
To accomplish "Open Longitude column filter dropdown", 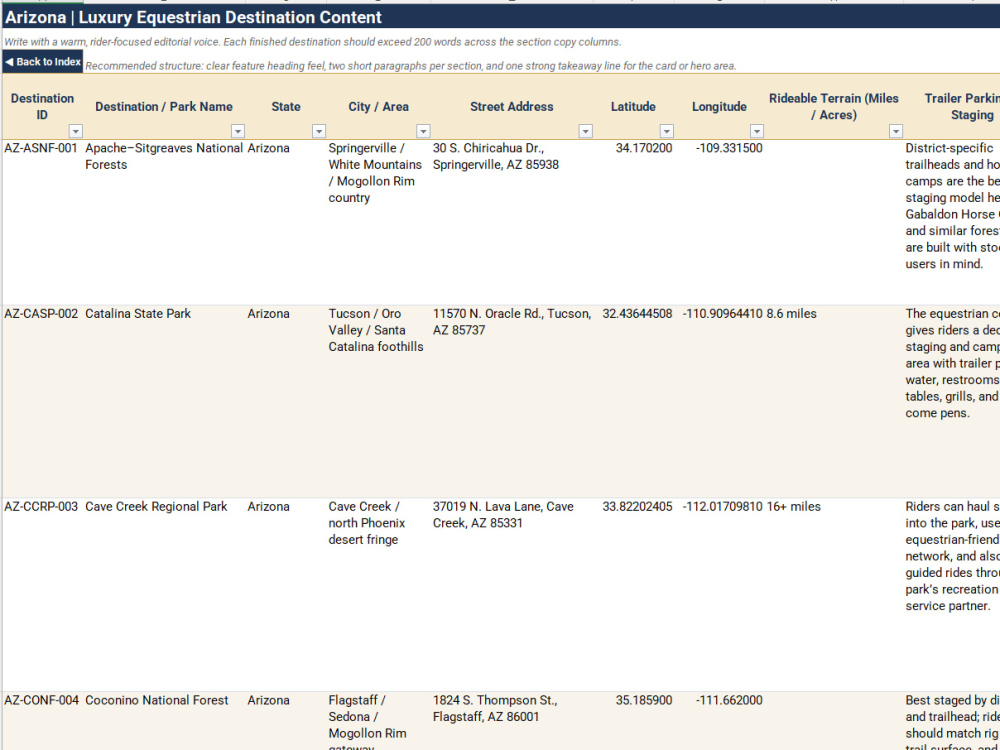I will click(x=757, y=131).
